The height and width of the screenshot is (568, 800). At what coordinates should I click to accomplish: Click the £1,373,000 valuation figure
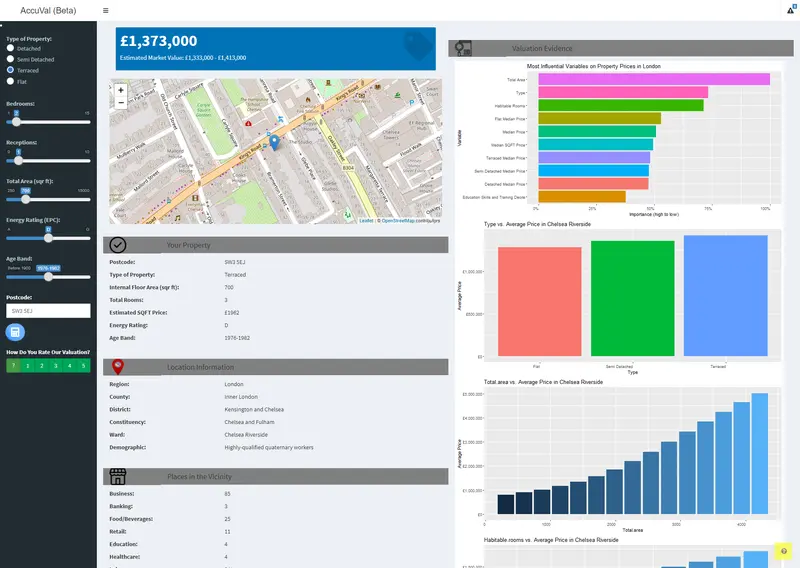pyautogui.click(x=159, y=41)
